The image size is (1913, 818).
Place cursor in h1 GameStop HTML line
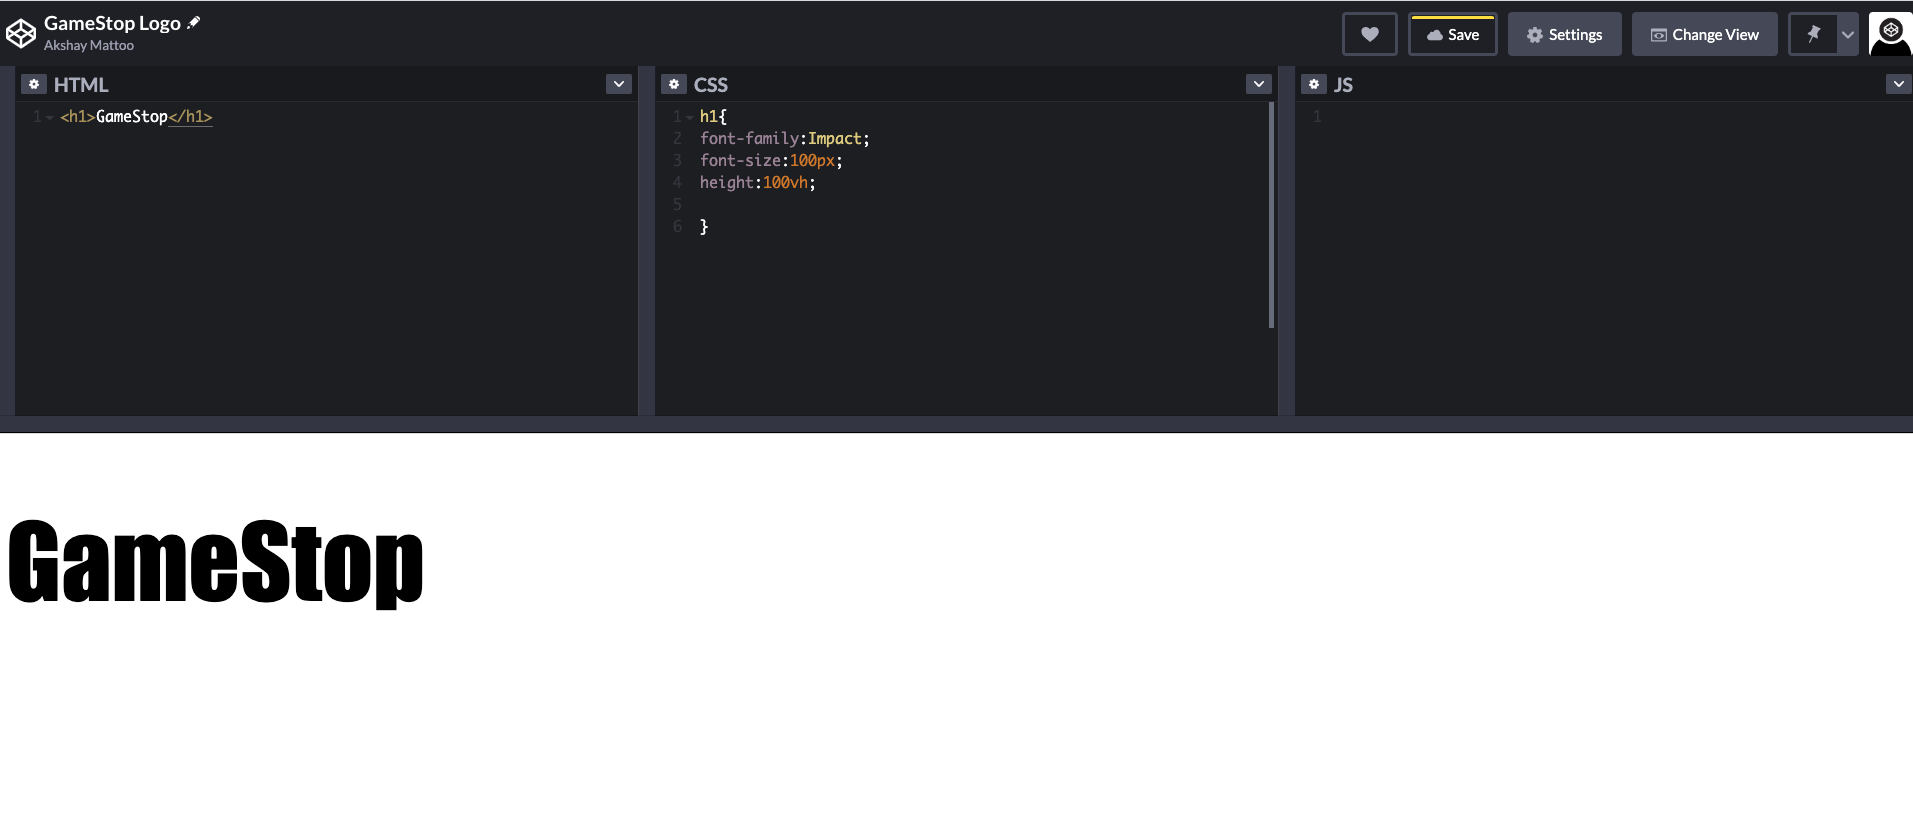click(x=136, y=117)
